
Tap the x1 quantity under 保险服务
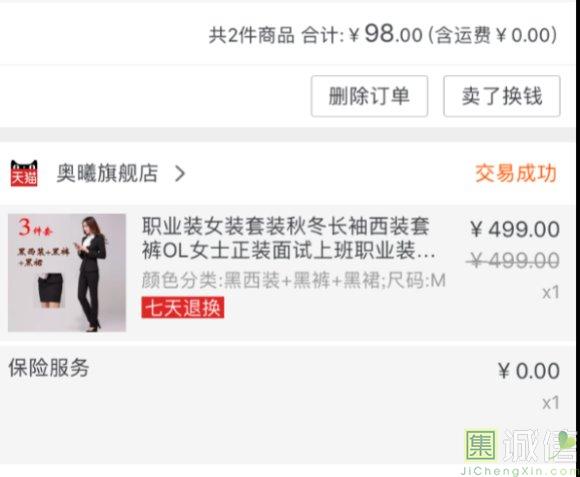550,403
